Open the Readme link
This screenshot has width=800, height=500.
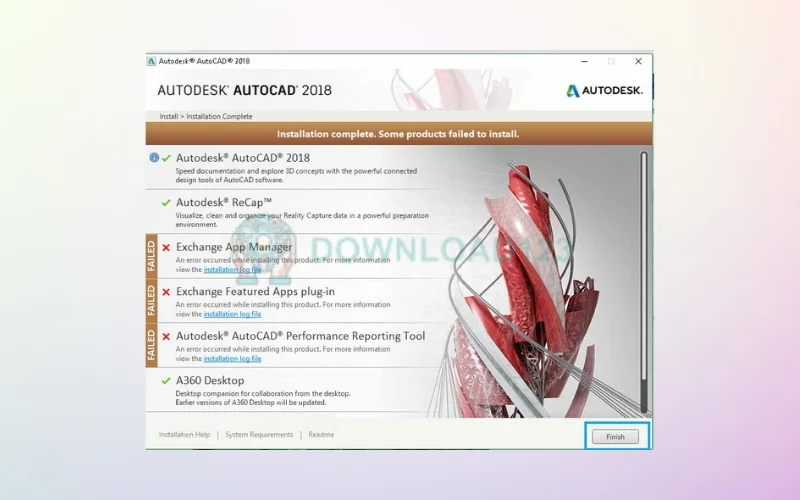point(321,435)
